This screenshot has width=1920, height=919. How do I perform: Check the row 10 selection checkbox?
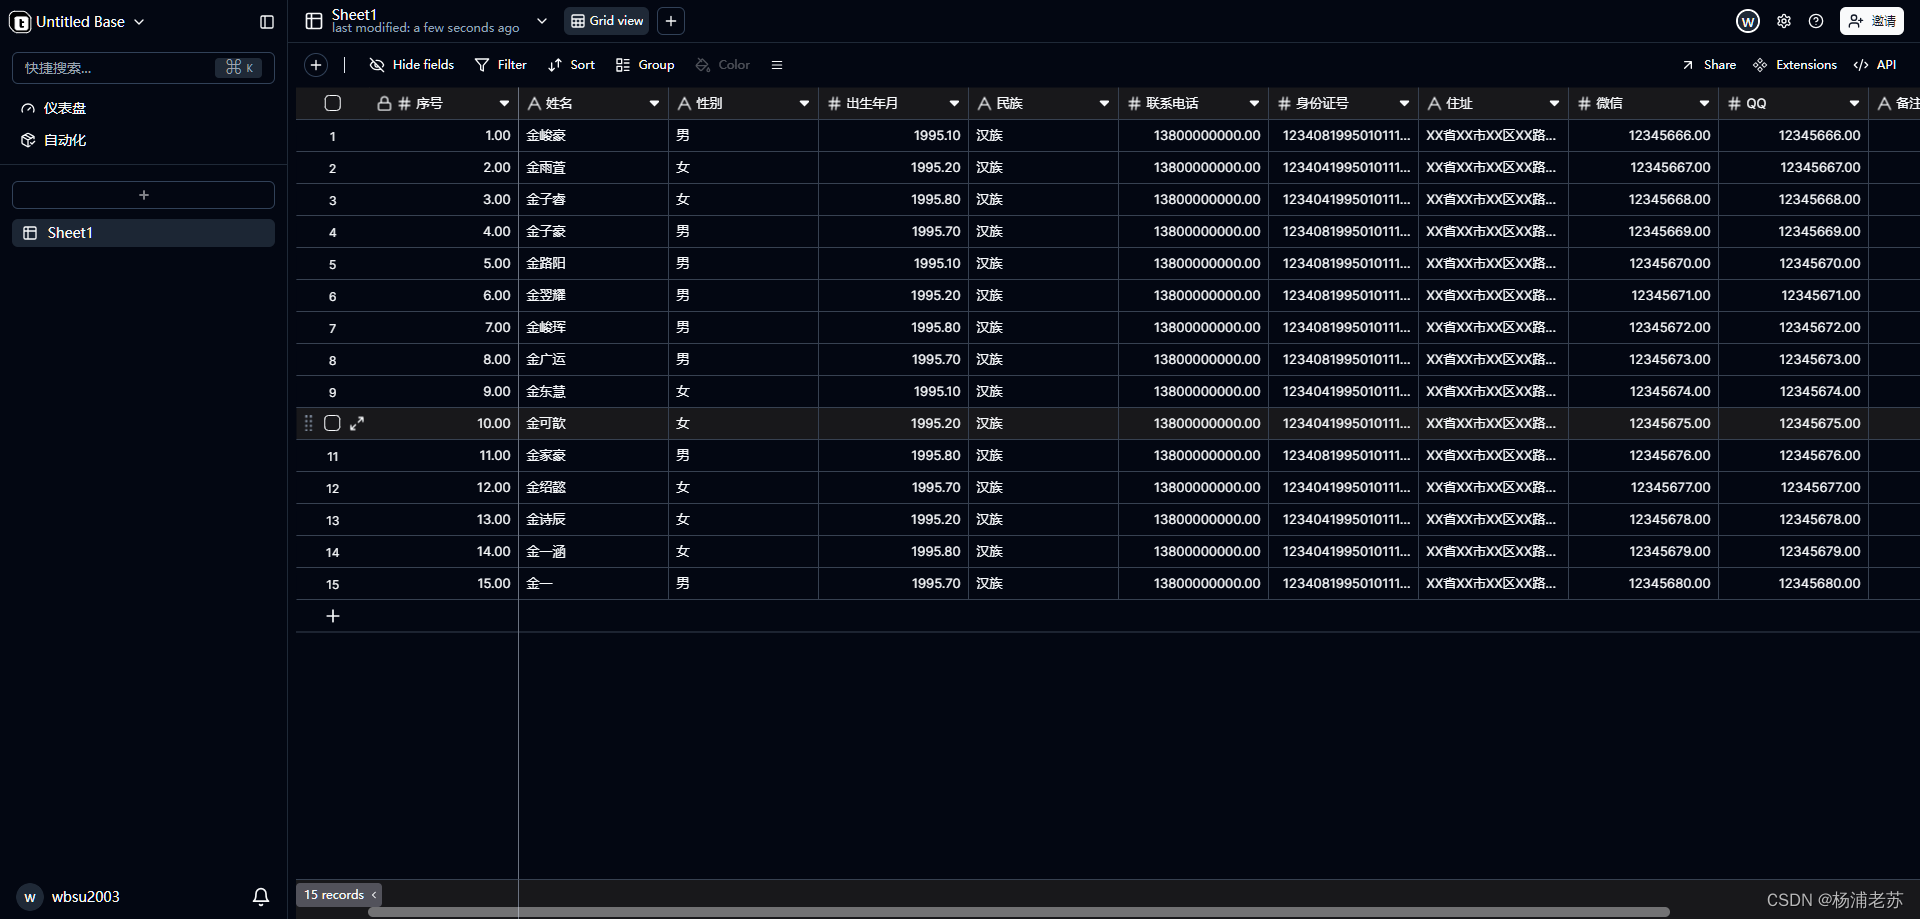pyautogui.click(x=333, y=423)
